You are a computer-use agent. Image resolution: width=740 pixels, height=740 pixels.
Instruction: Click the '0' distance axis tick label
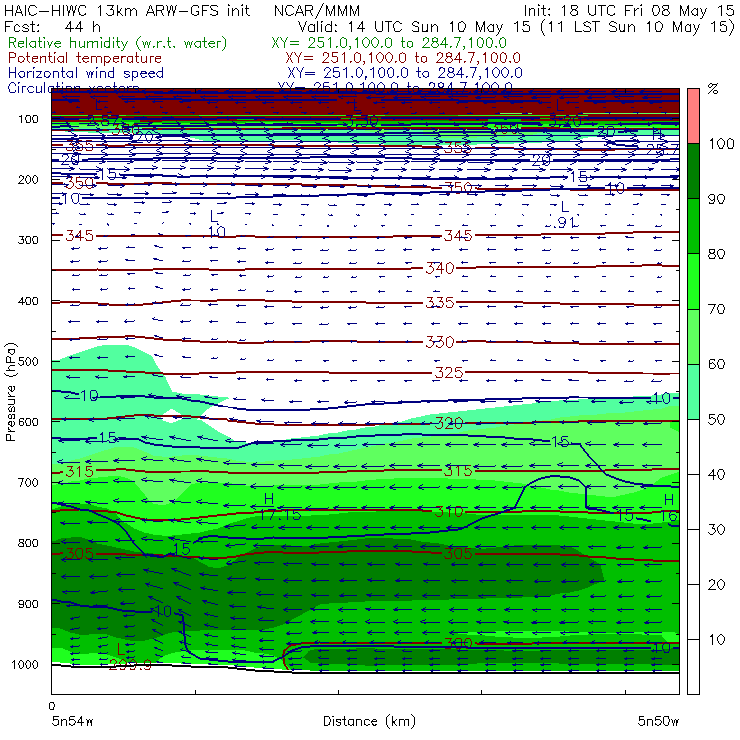51,706
